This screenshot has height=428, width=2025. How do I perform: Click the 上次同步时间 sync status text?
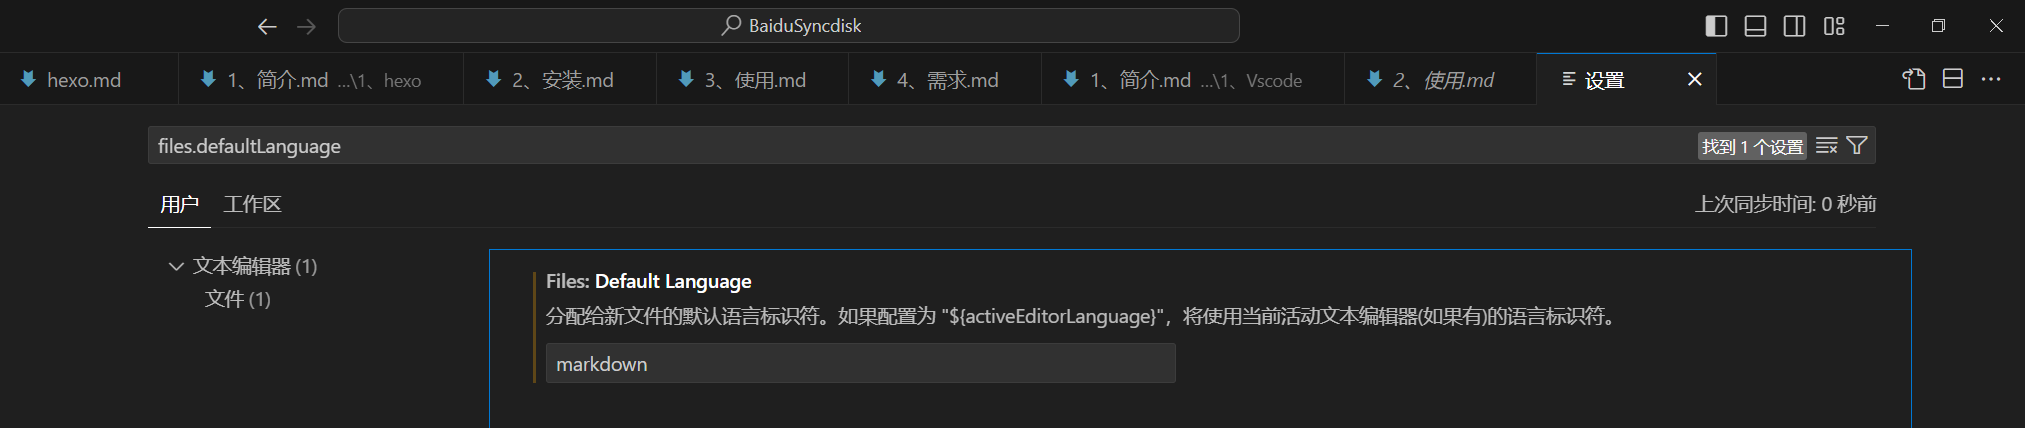tap(1785, 204)
